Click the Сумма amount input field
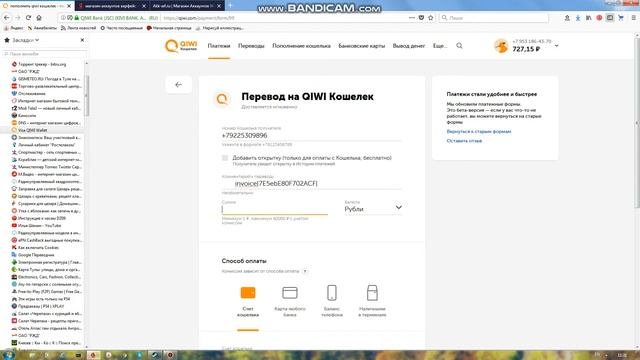640x360 pixels. [x=274, y=209]
